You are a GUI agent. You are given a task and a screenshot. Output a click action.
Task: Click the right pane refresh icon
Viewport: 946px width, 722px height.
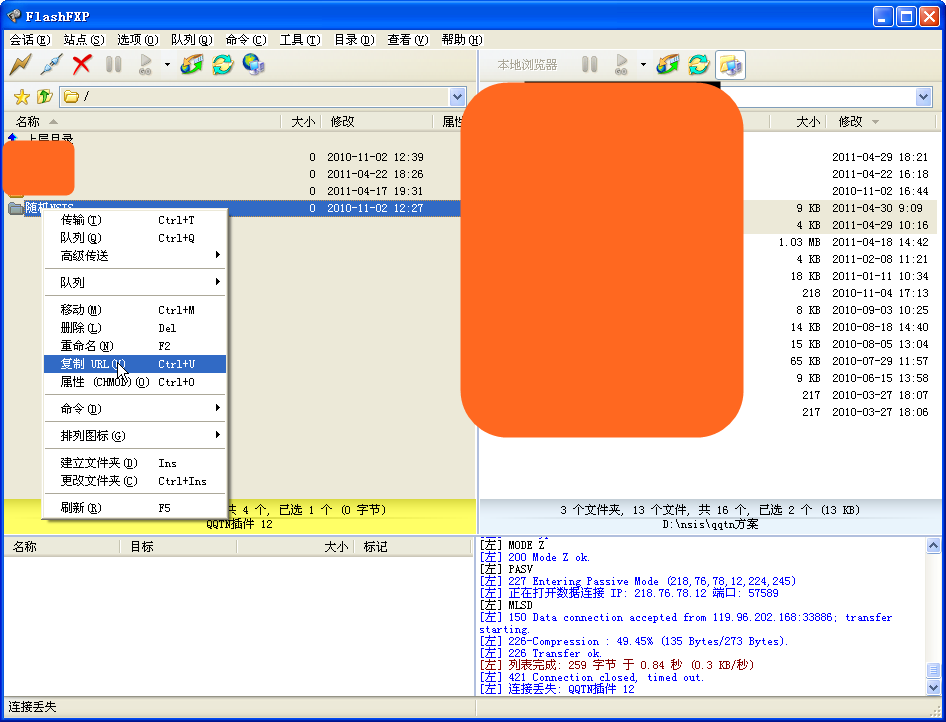pyautogui.click(x=698, y=65)
